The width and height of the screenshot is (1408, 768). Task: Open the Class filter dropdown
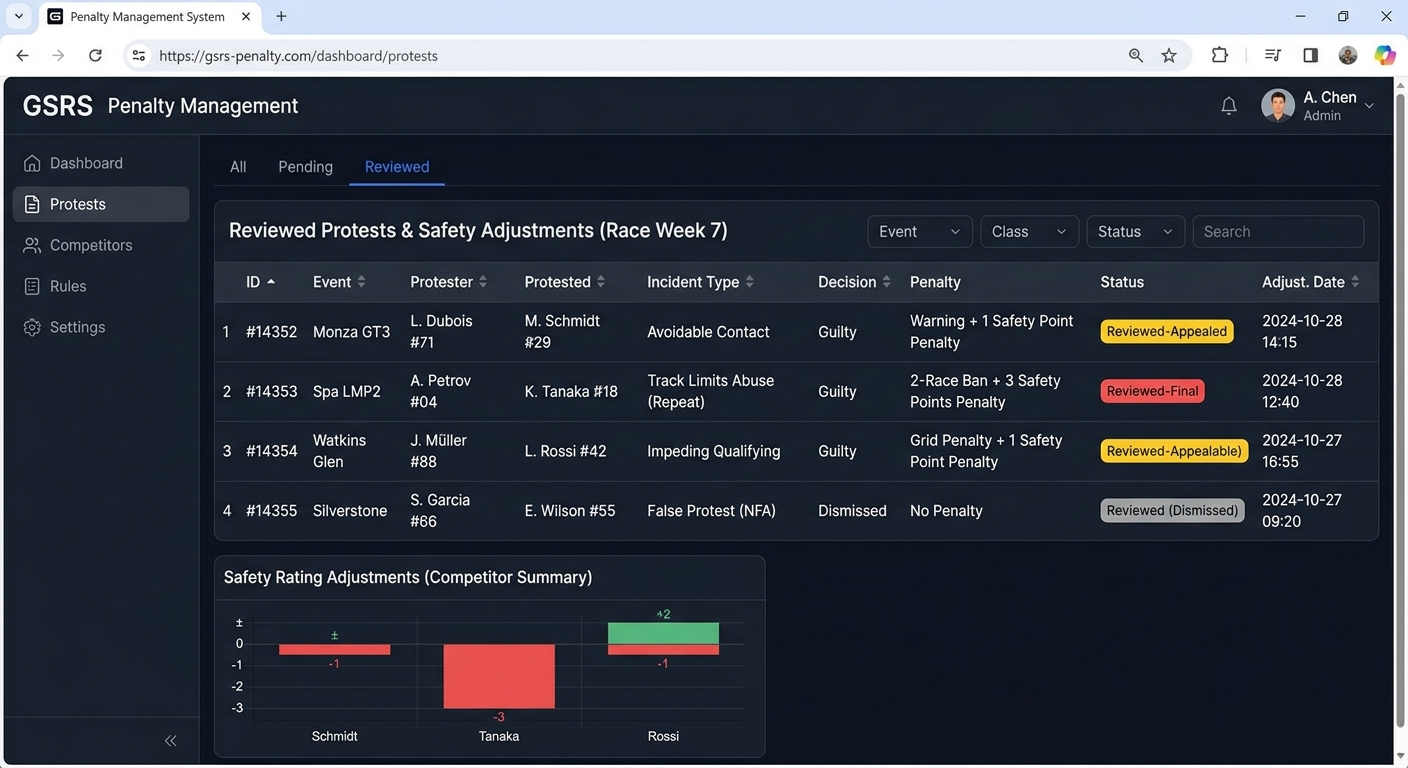tap(1029, 232)
